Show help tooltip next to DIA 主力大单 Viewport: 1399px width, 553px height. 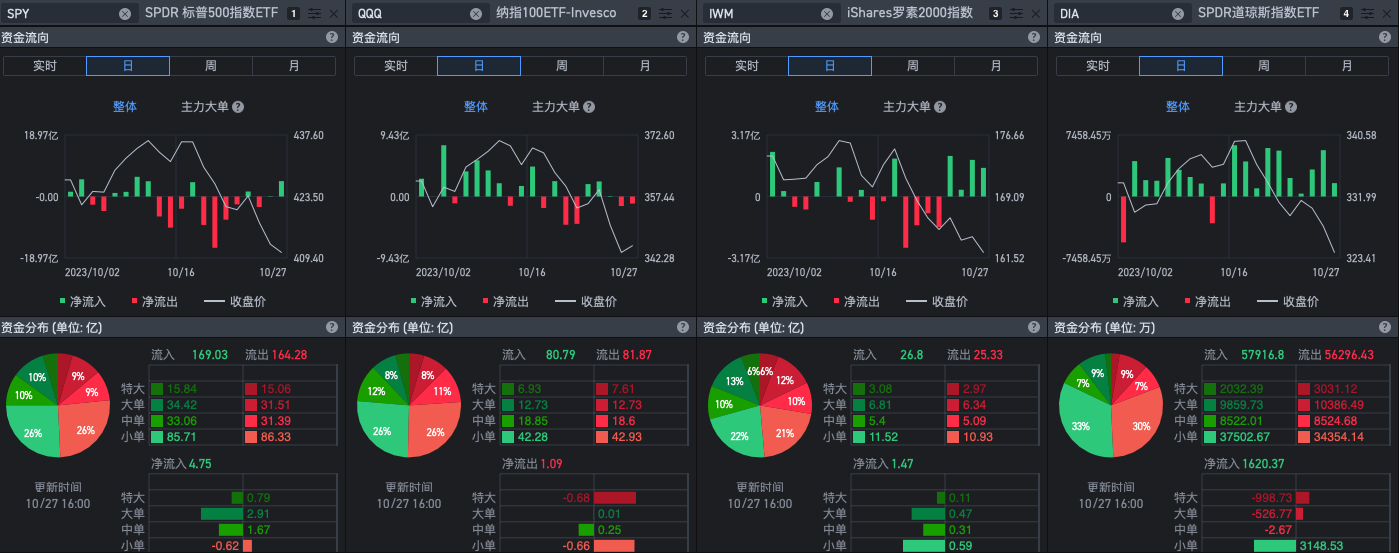click(1291, 107)
